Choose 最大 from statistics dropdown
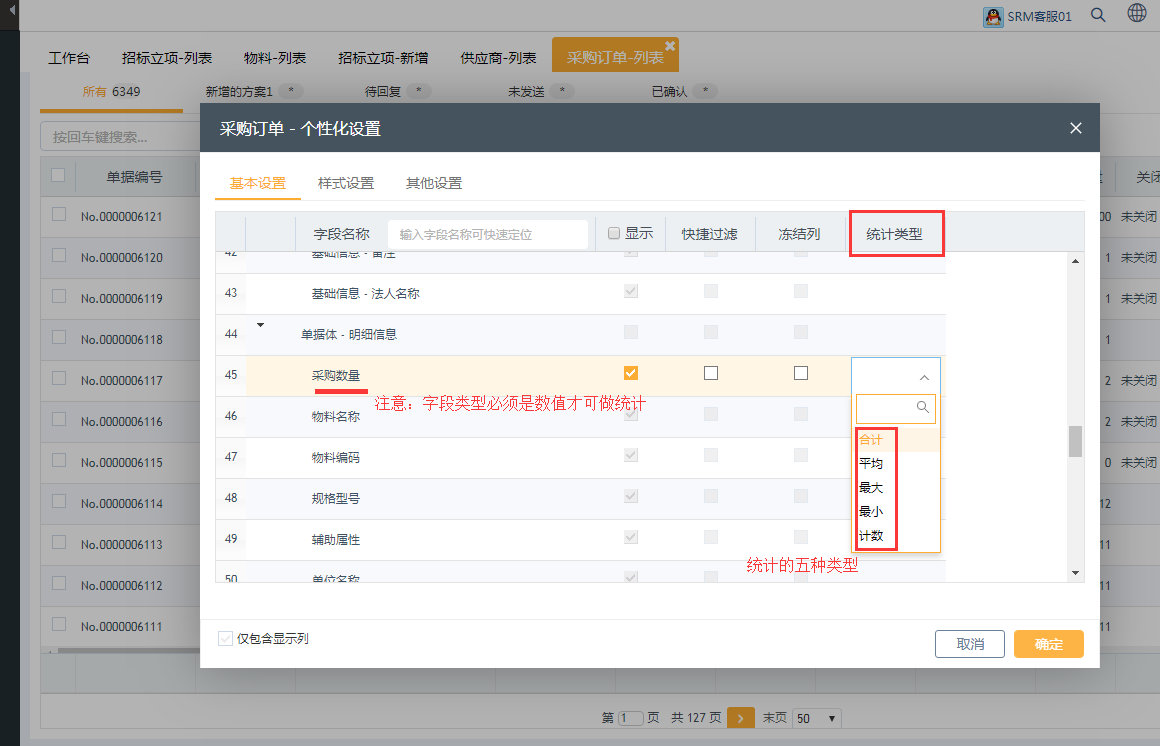This screenshot has width=1160, height=746. 897,488
